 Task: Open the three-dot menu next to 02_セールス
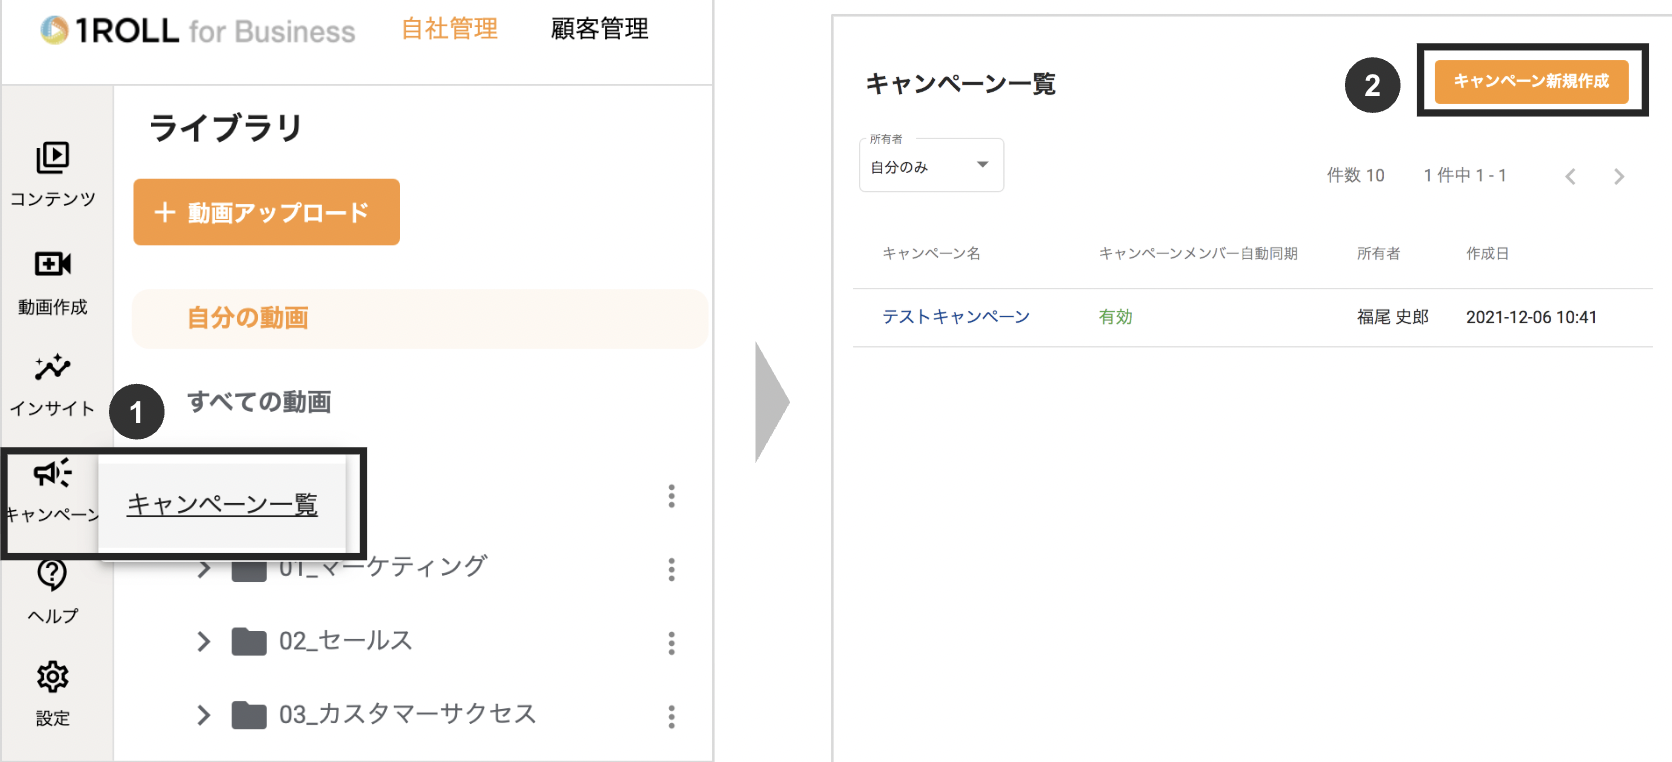672,643
